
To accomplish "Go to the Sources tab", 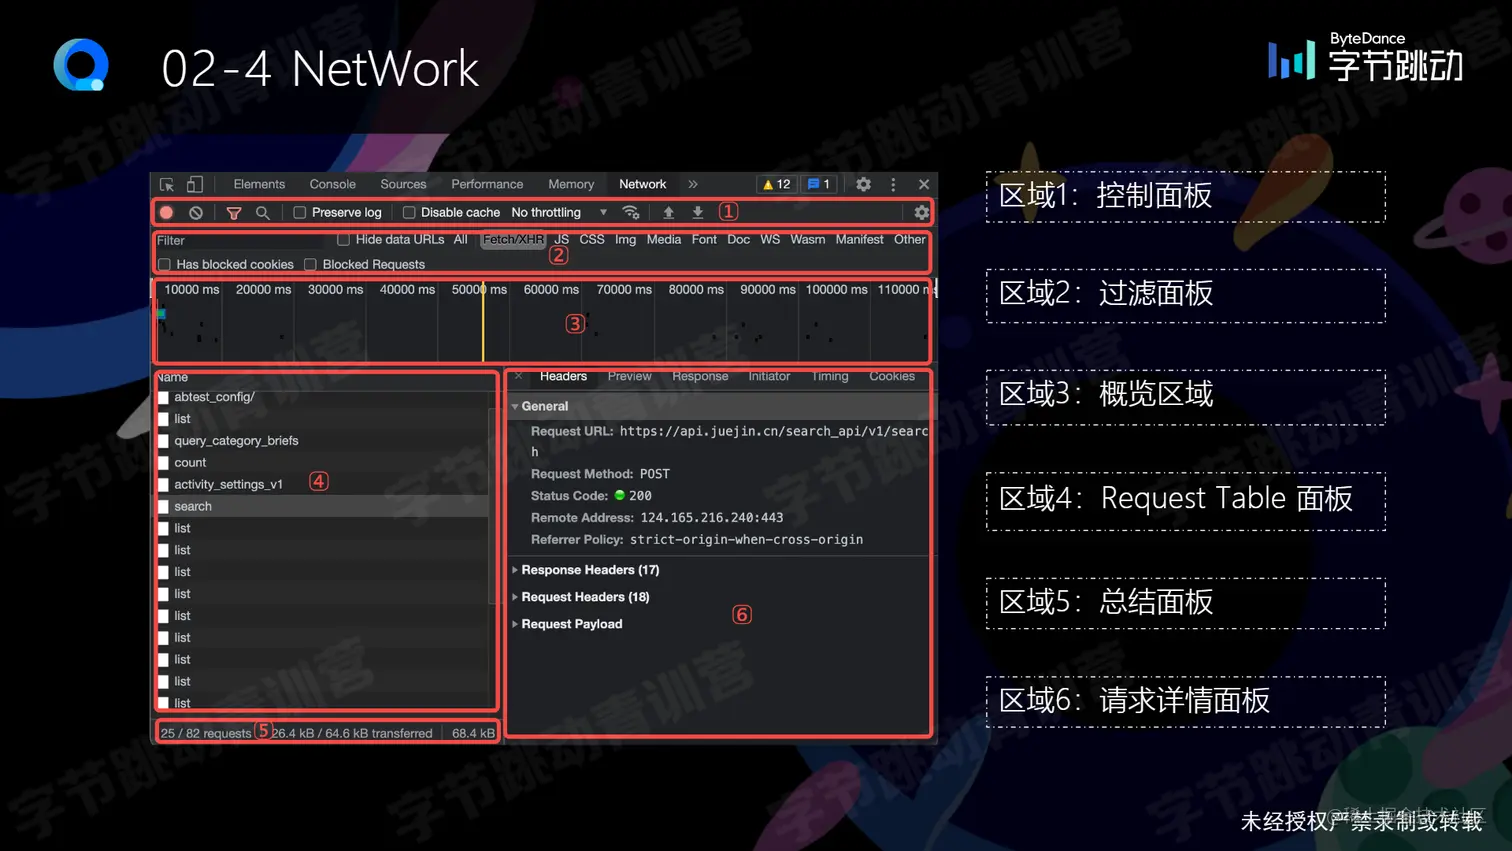I will tap(403, 184).
